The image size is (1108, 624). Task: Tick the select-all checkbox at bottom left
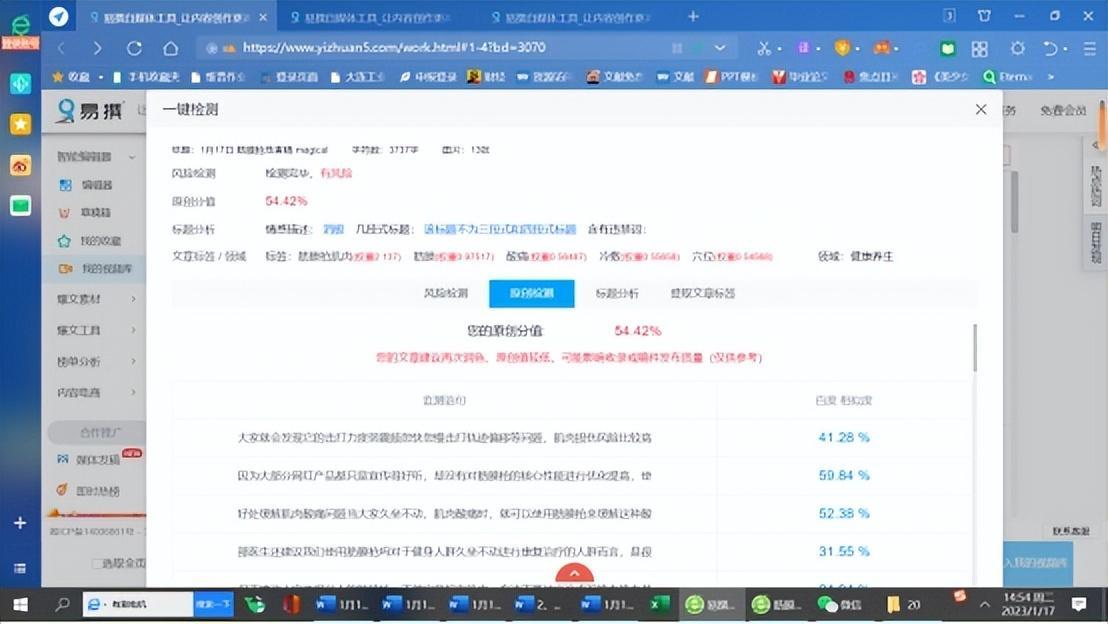coord(97,563)
